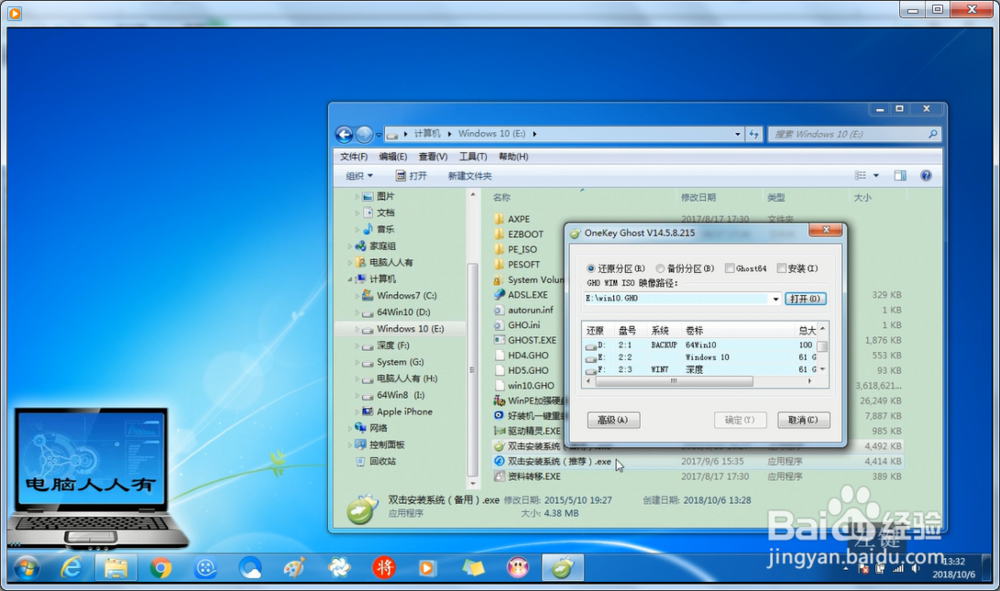Image resolution: width=1000 pixels, height=591 pixels.
Task: Select the AXPE folder
Action: click(518, 219)
